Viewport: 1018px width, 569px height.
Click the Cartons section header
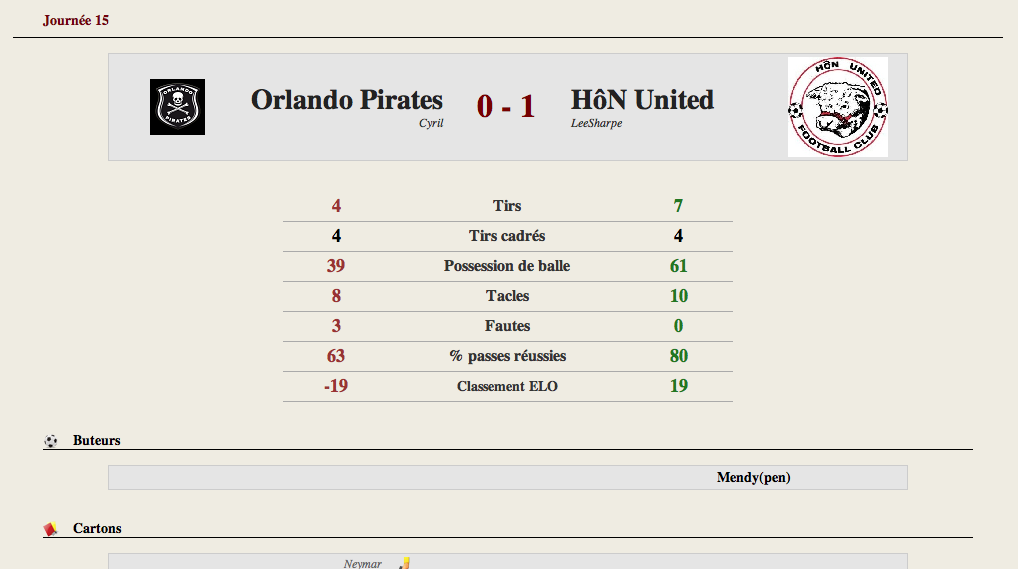click(97, 528)
